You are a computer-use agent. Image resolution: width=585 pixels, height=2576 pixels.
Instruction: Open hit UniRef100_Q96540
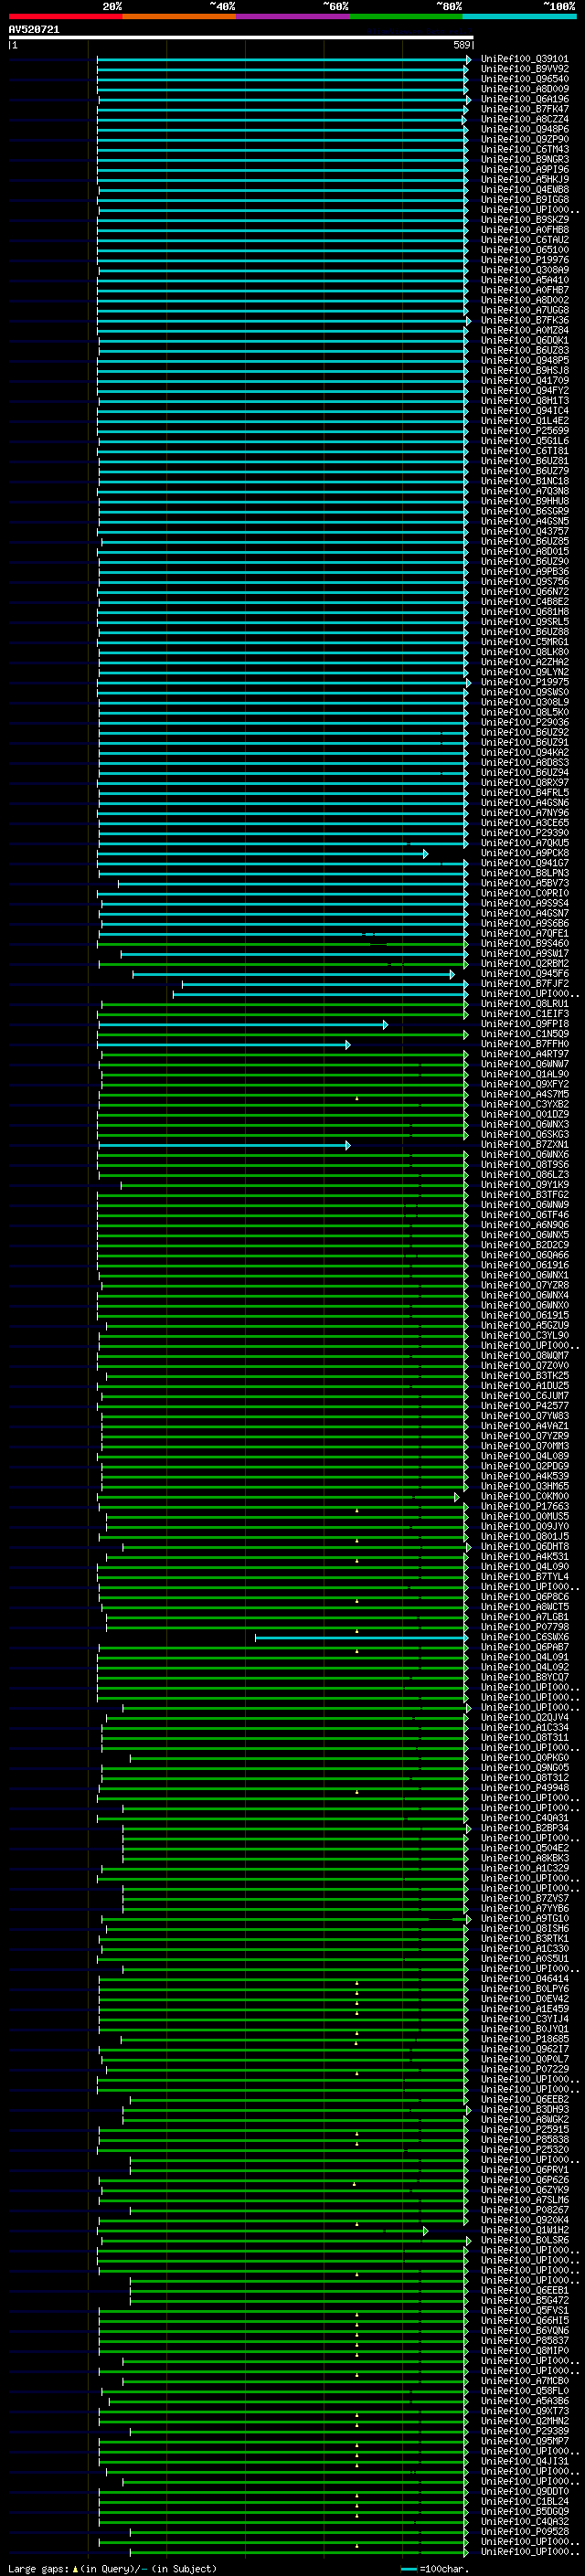tap(525, 80)
